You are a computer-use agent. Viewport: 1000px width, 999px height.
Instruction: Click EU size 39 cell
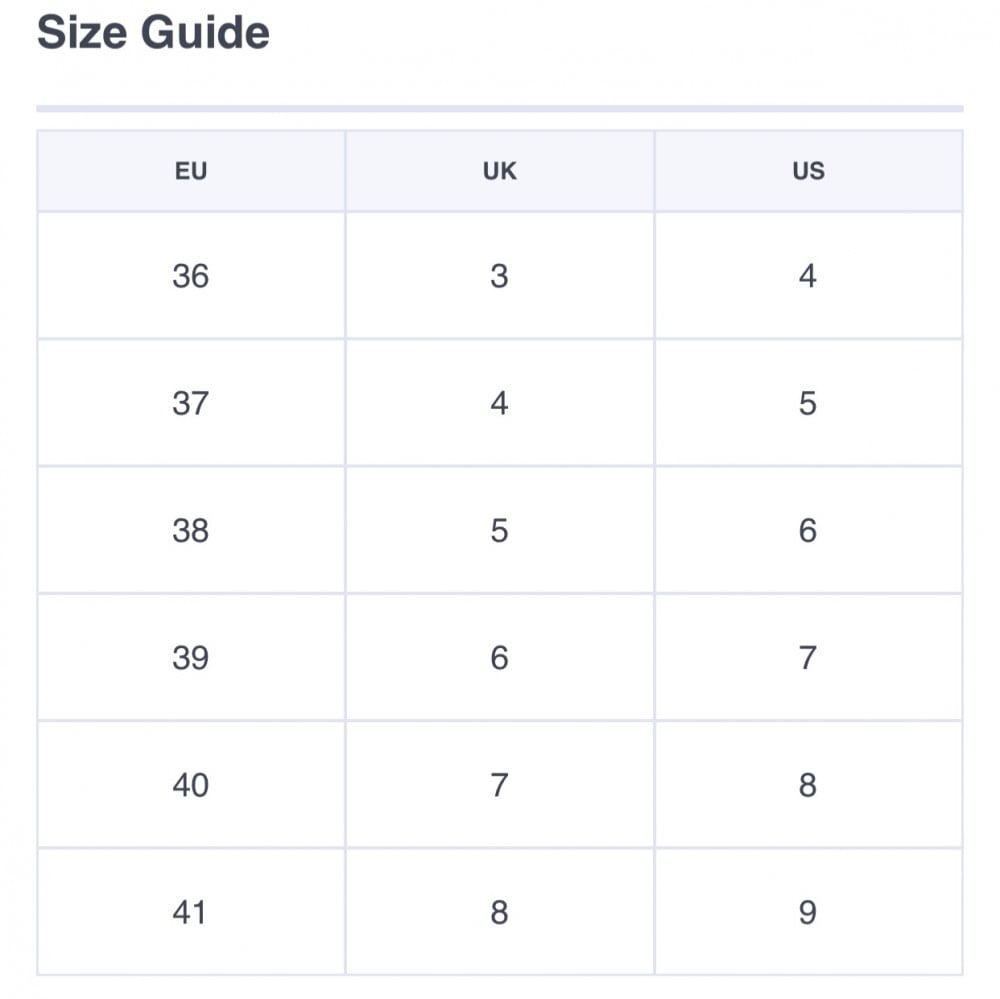(190, 657)
